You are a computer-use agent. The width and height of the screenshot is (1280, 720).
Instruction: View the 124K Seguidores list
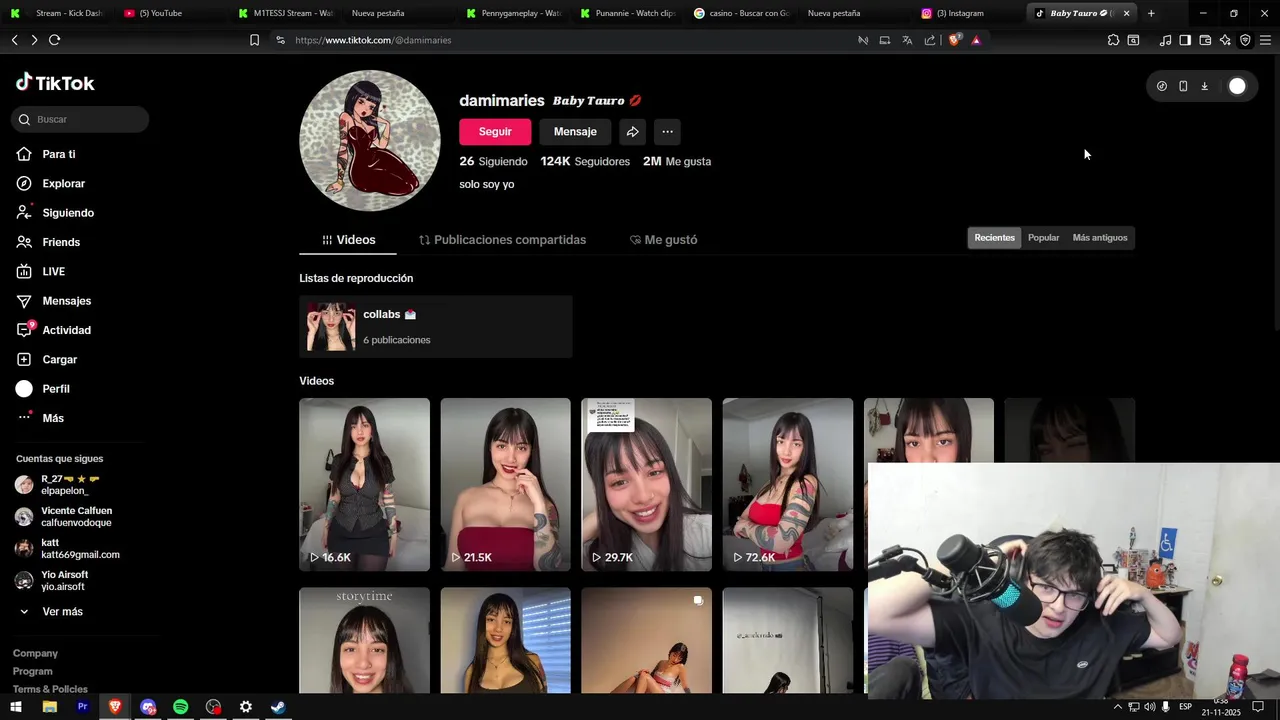[585, 161]
